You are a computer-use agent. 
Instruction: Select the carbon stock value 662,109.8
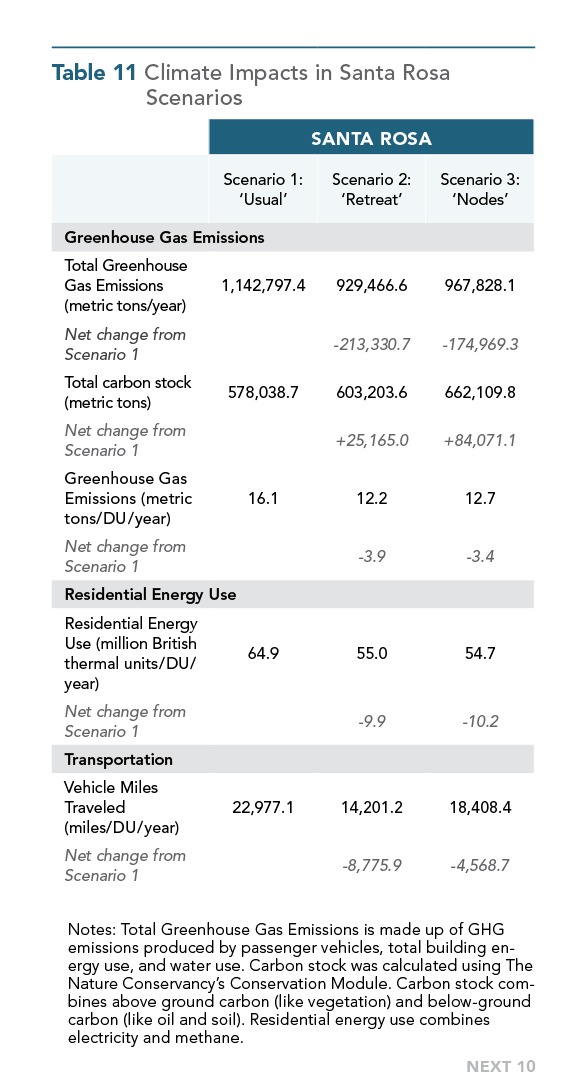[x=480, y=392]
